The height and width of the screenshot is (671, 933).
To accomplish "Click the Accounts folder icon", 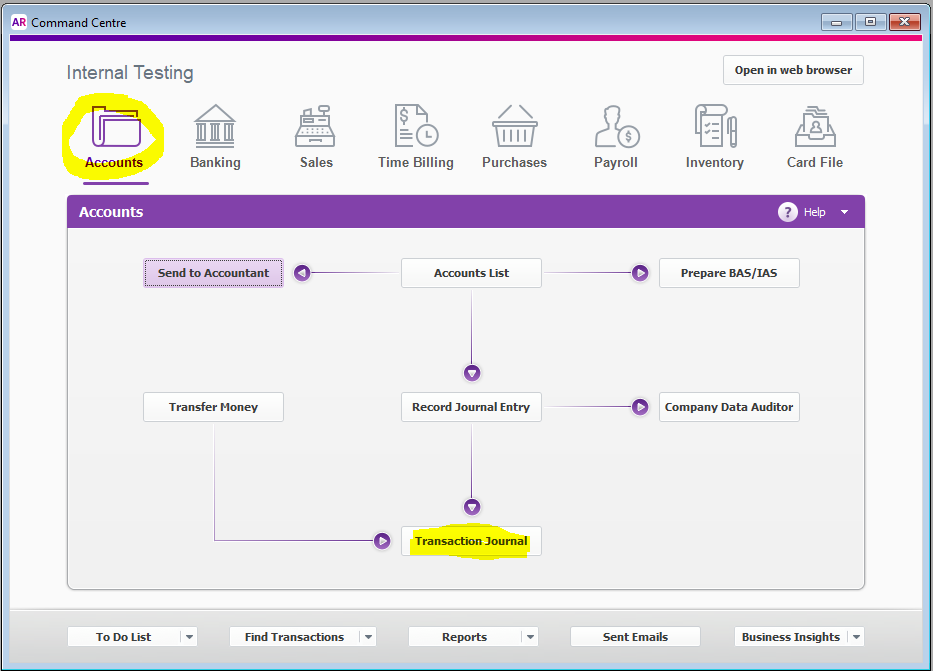I will 116,126.
